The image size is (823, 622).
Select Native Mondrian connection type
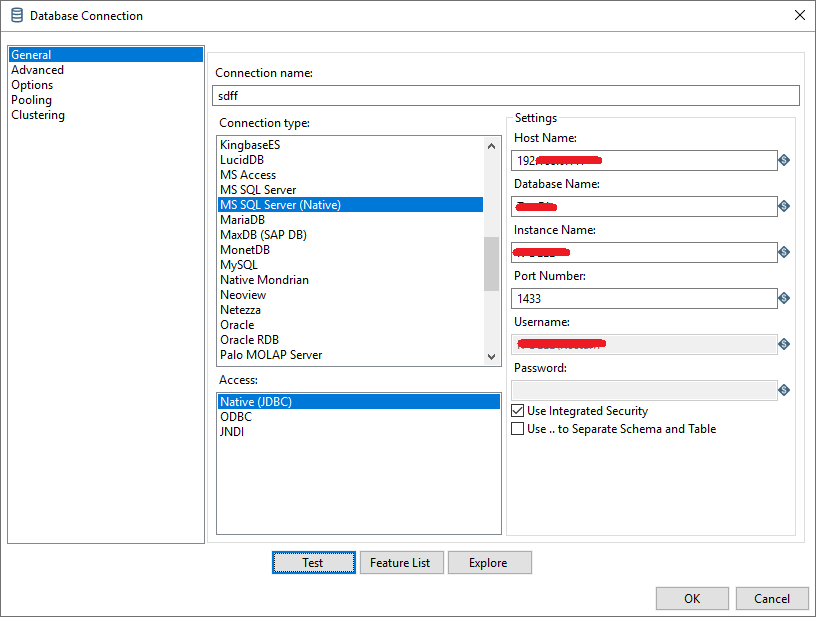(x=353, y=282)
